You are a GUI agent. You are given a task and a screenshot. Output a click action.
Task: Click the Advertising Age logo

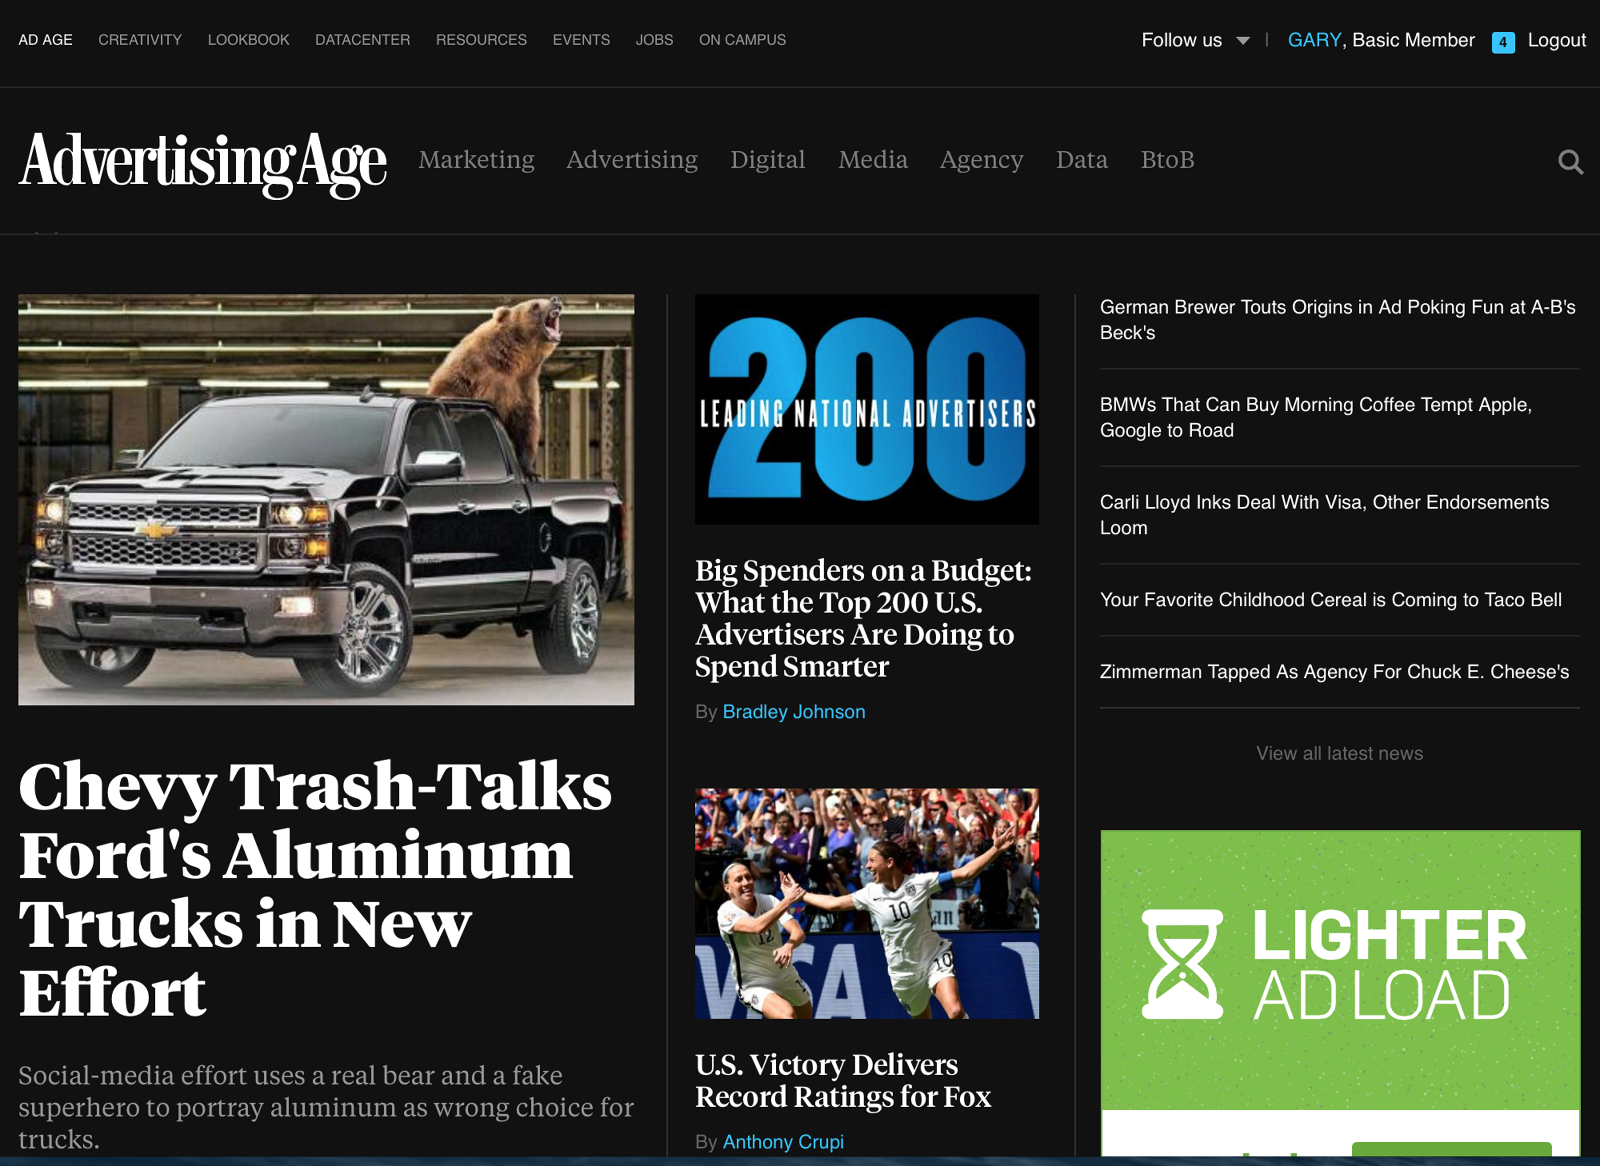[x=203, y=163]
